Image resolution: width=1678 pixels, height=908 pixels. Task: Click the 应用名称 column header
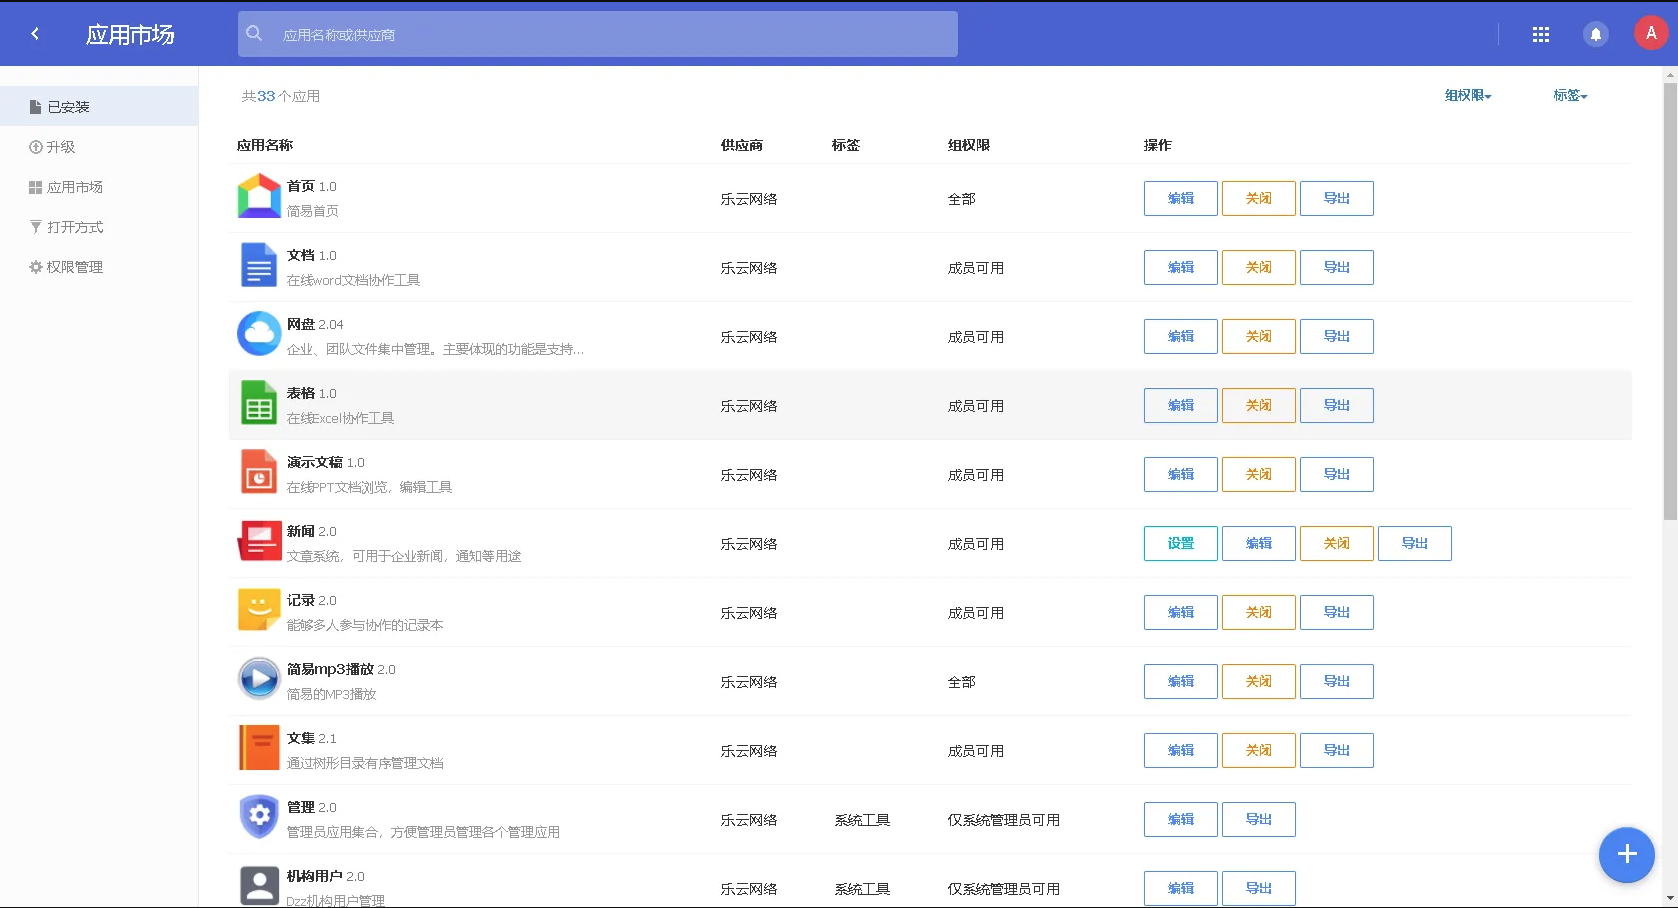[x=265, y=145]
